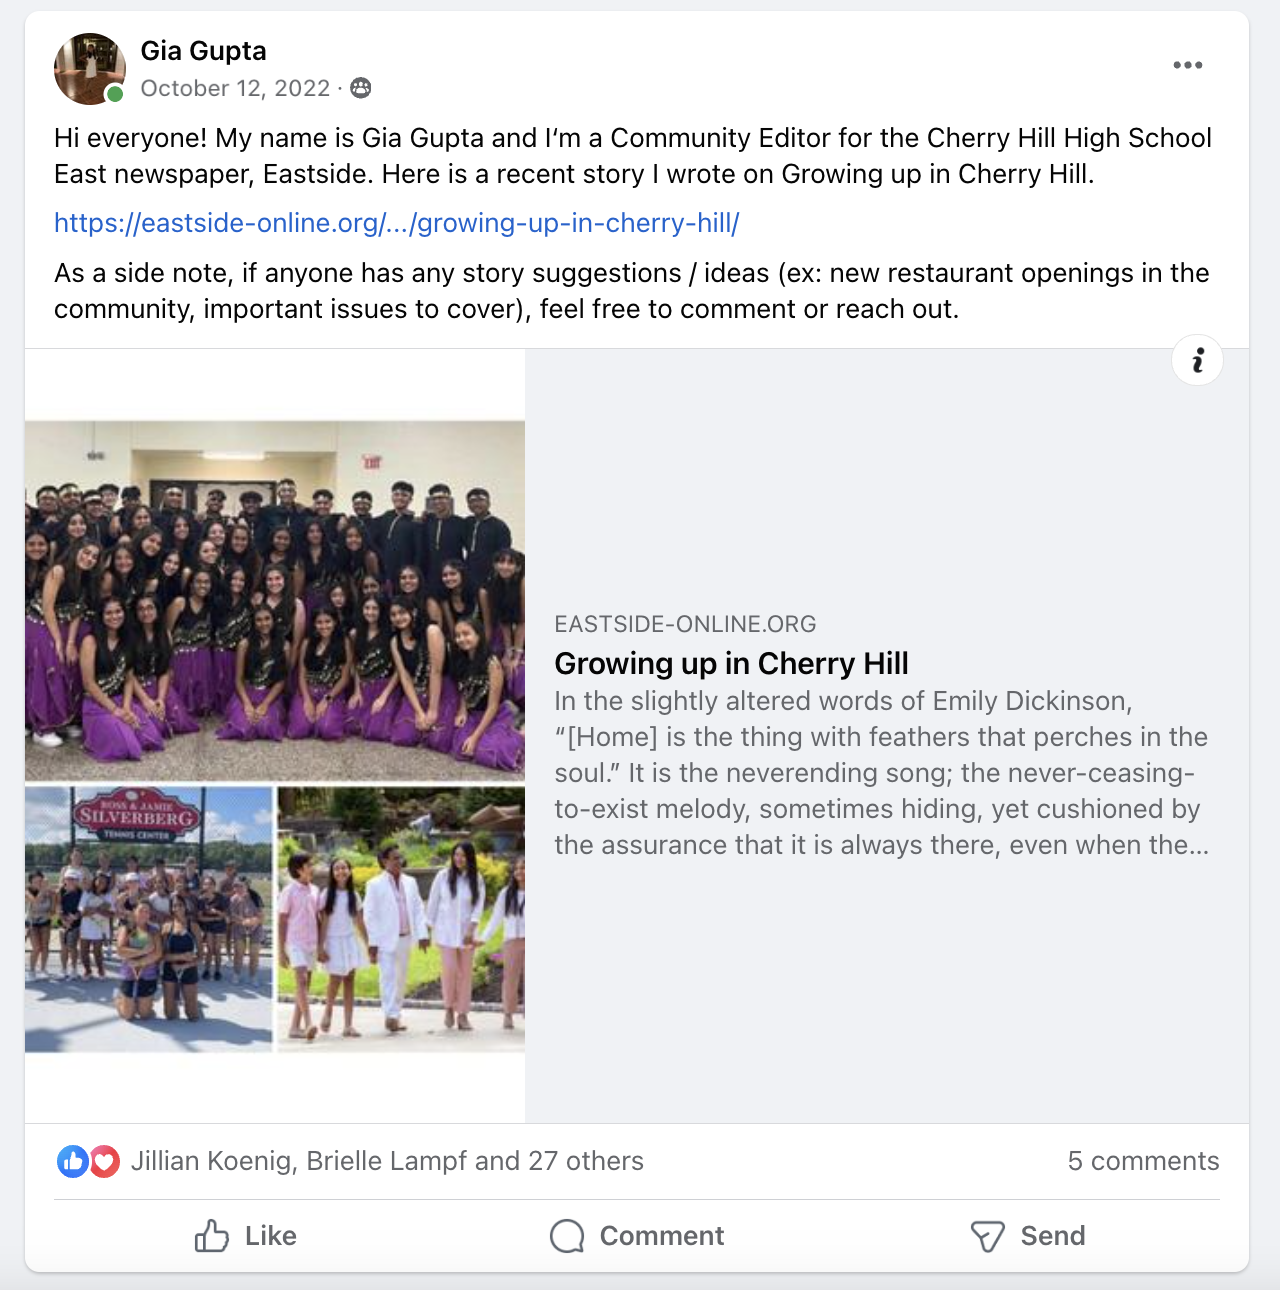The width and height of the screenshot is (1280, 1290).
Task: Click the speech bubble Comment icon
Action: pyautogui.click(x=567, y=1236)
